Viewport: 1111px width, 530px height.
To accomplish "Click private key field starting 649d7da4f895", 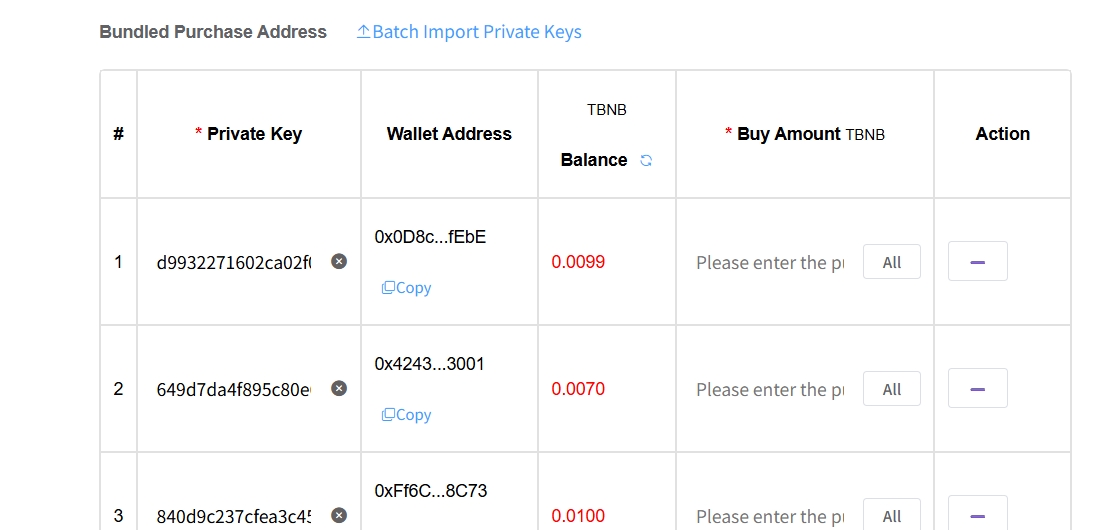I will tap(234, 390).
